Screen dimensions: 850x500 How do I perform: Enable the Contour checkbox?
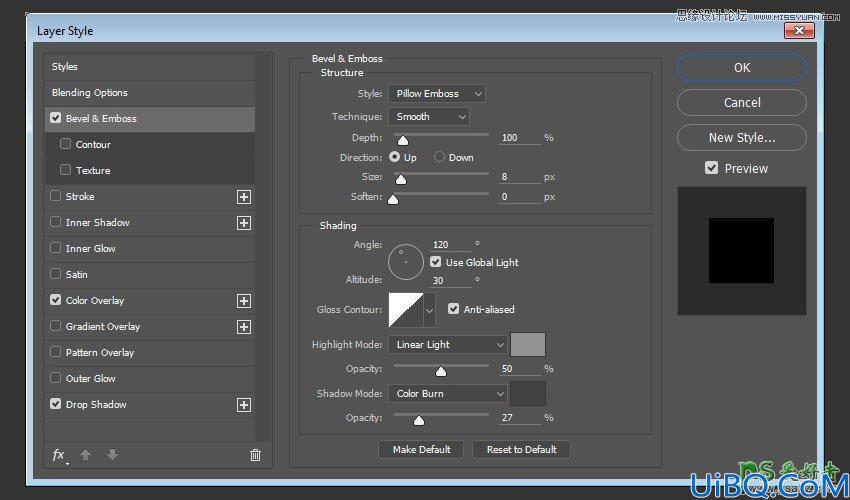click(x=66, y=144)
